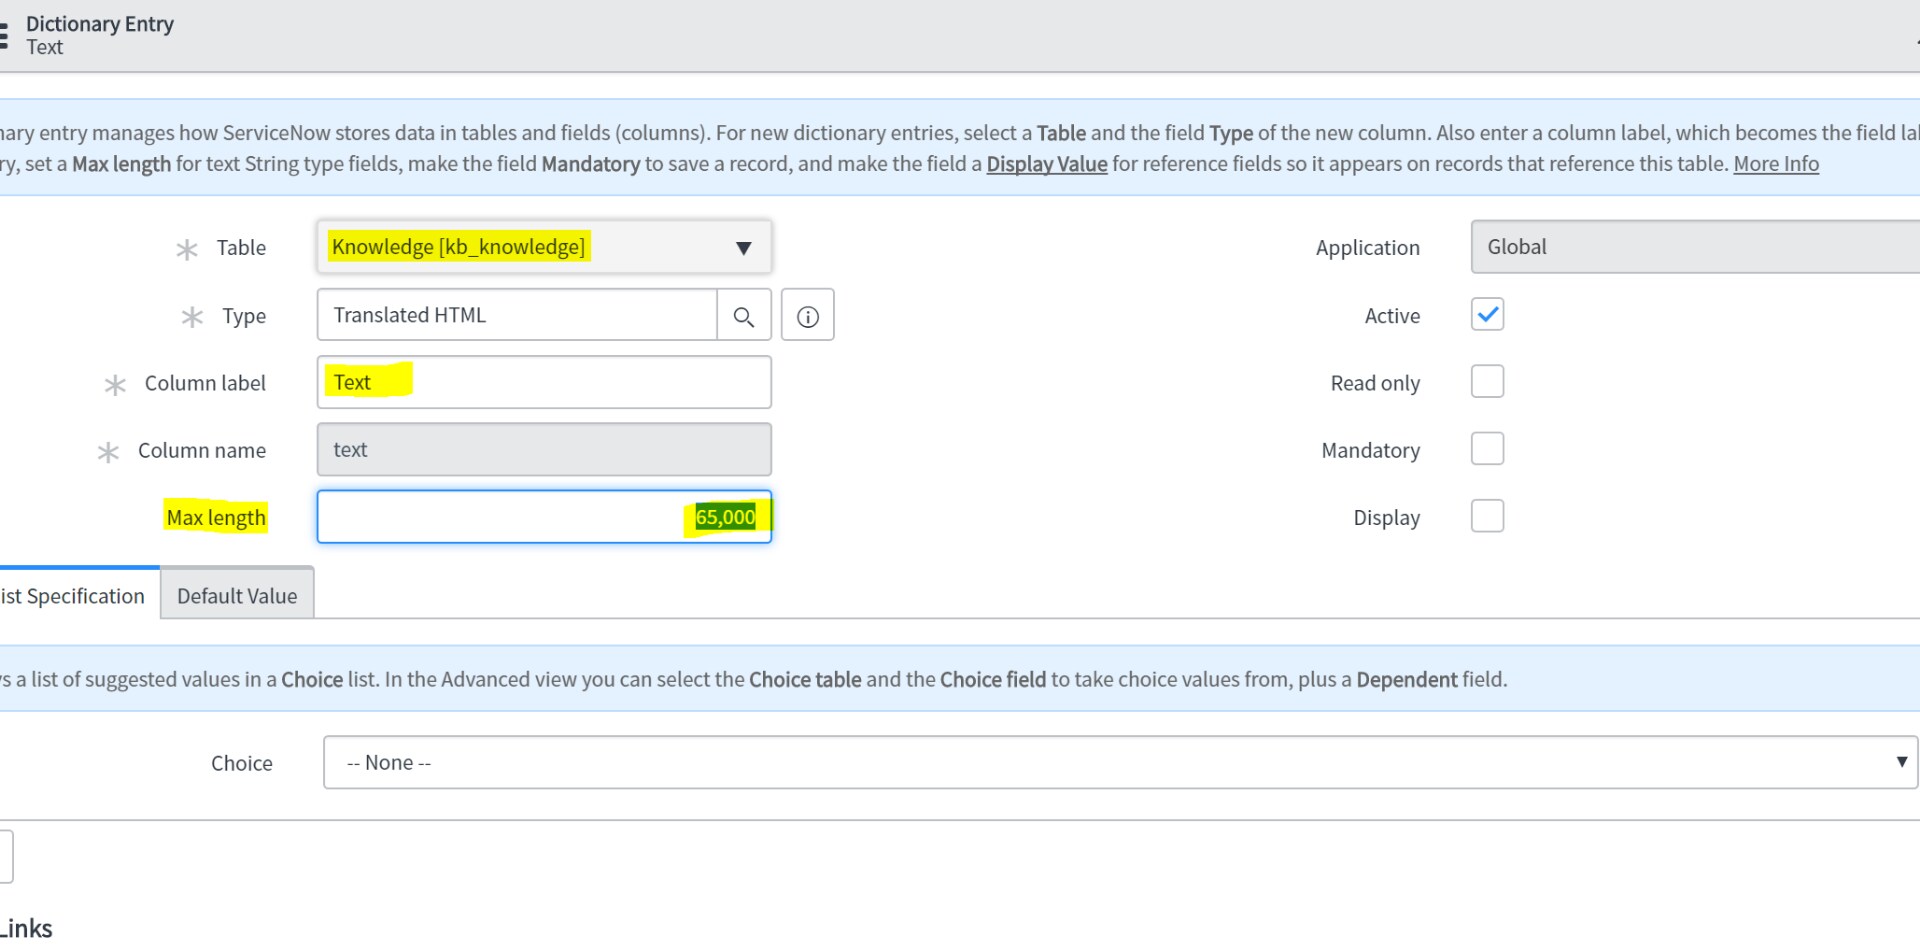Check the Mandatory checkbox

[1487, 448]
